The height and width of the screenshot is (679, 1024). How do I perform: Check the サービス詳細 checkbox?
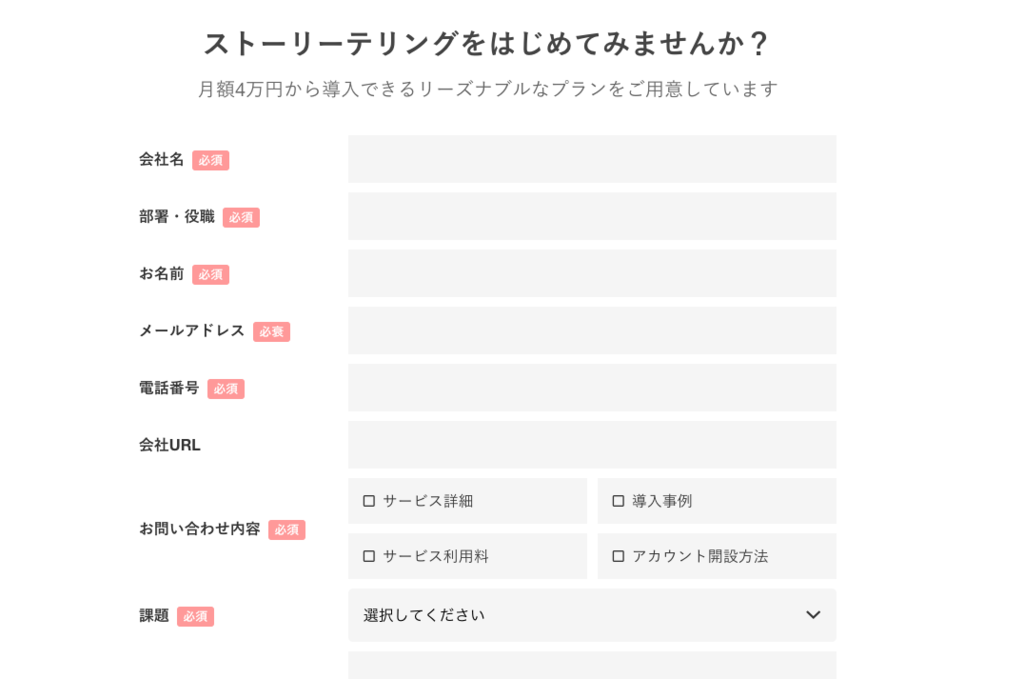tap(368, 500)
